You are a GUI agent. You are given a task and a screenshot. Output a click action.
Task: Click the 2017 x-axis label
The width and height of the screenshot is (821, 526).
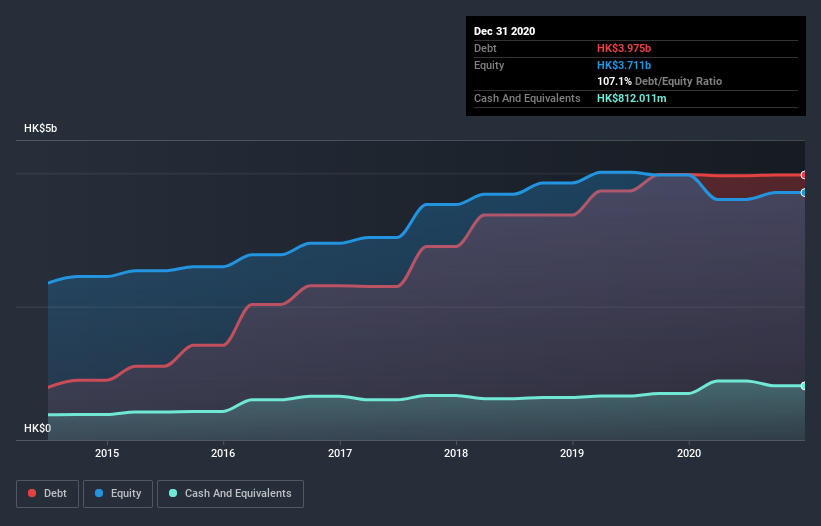point(340,453)
